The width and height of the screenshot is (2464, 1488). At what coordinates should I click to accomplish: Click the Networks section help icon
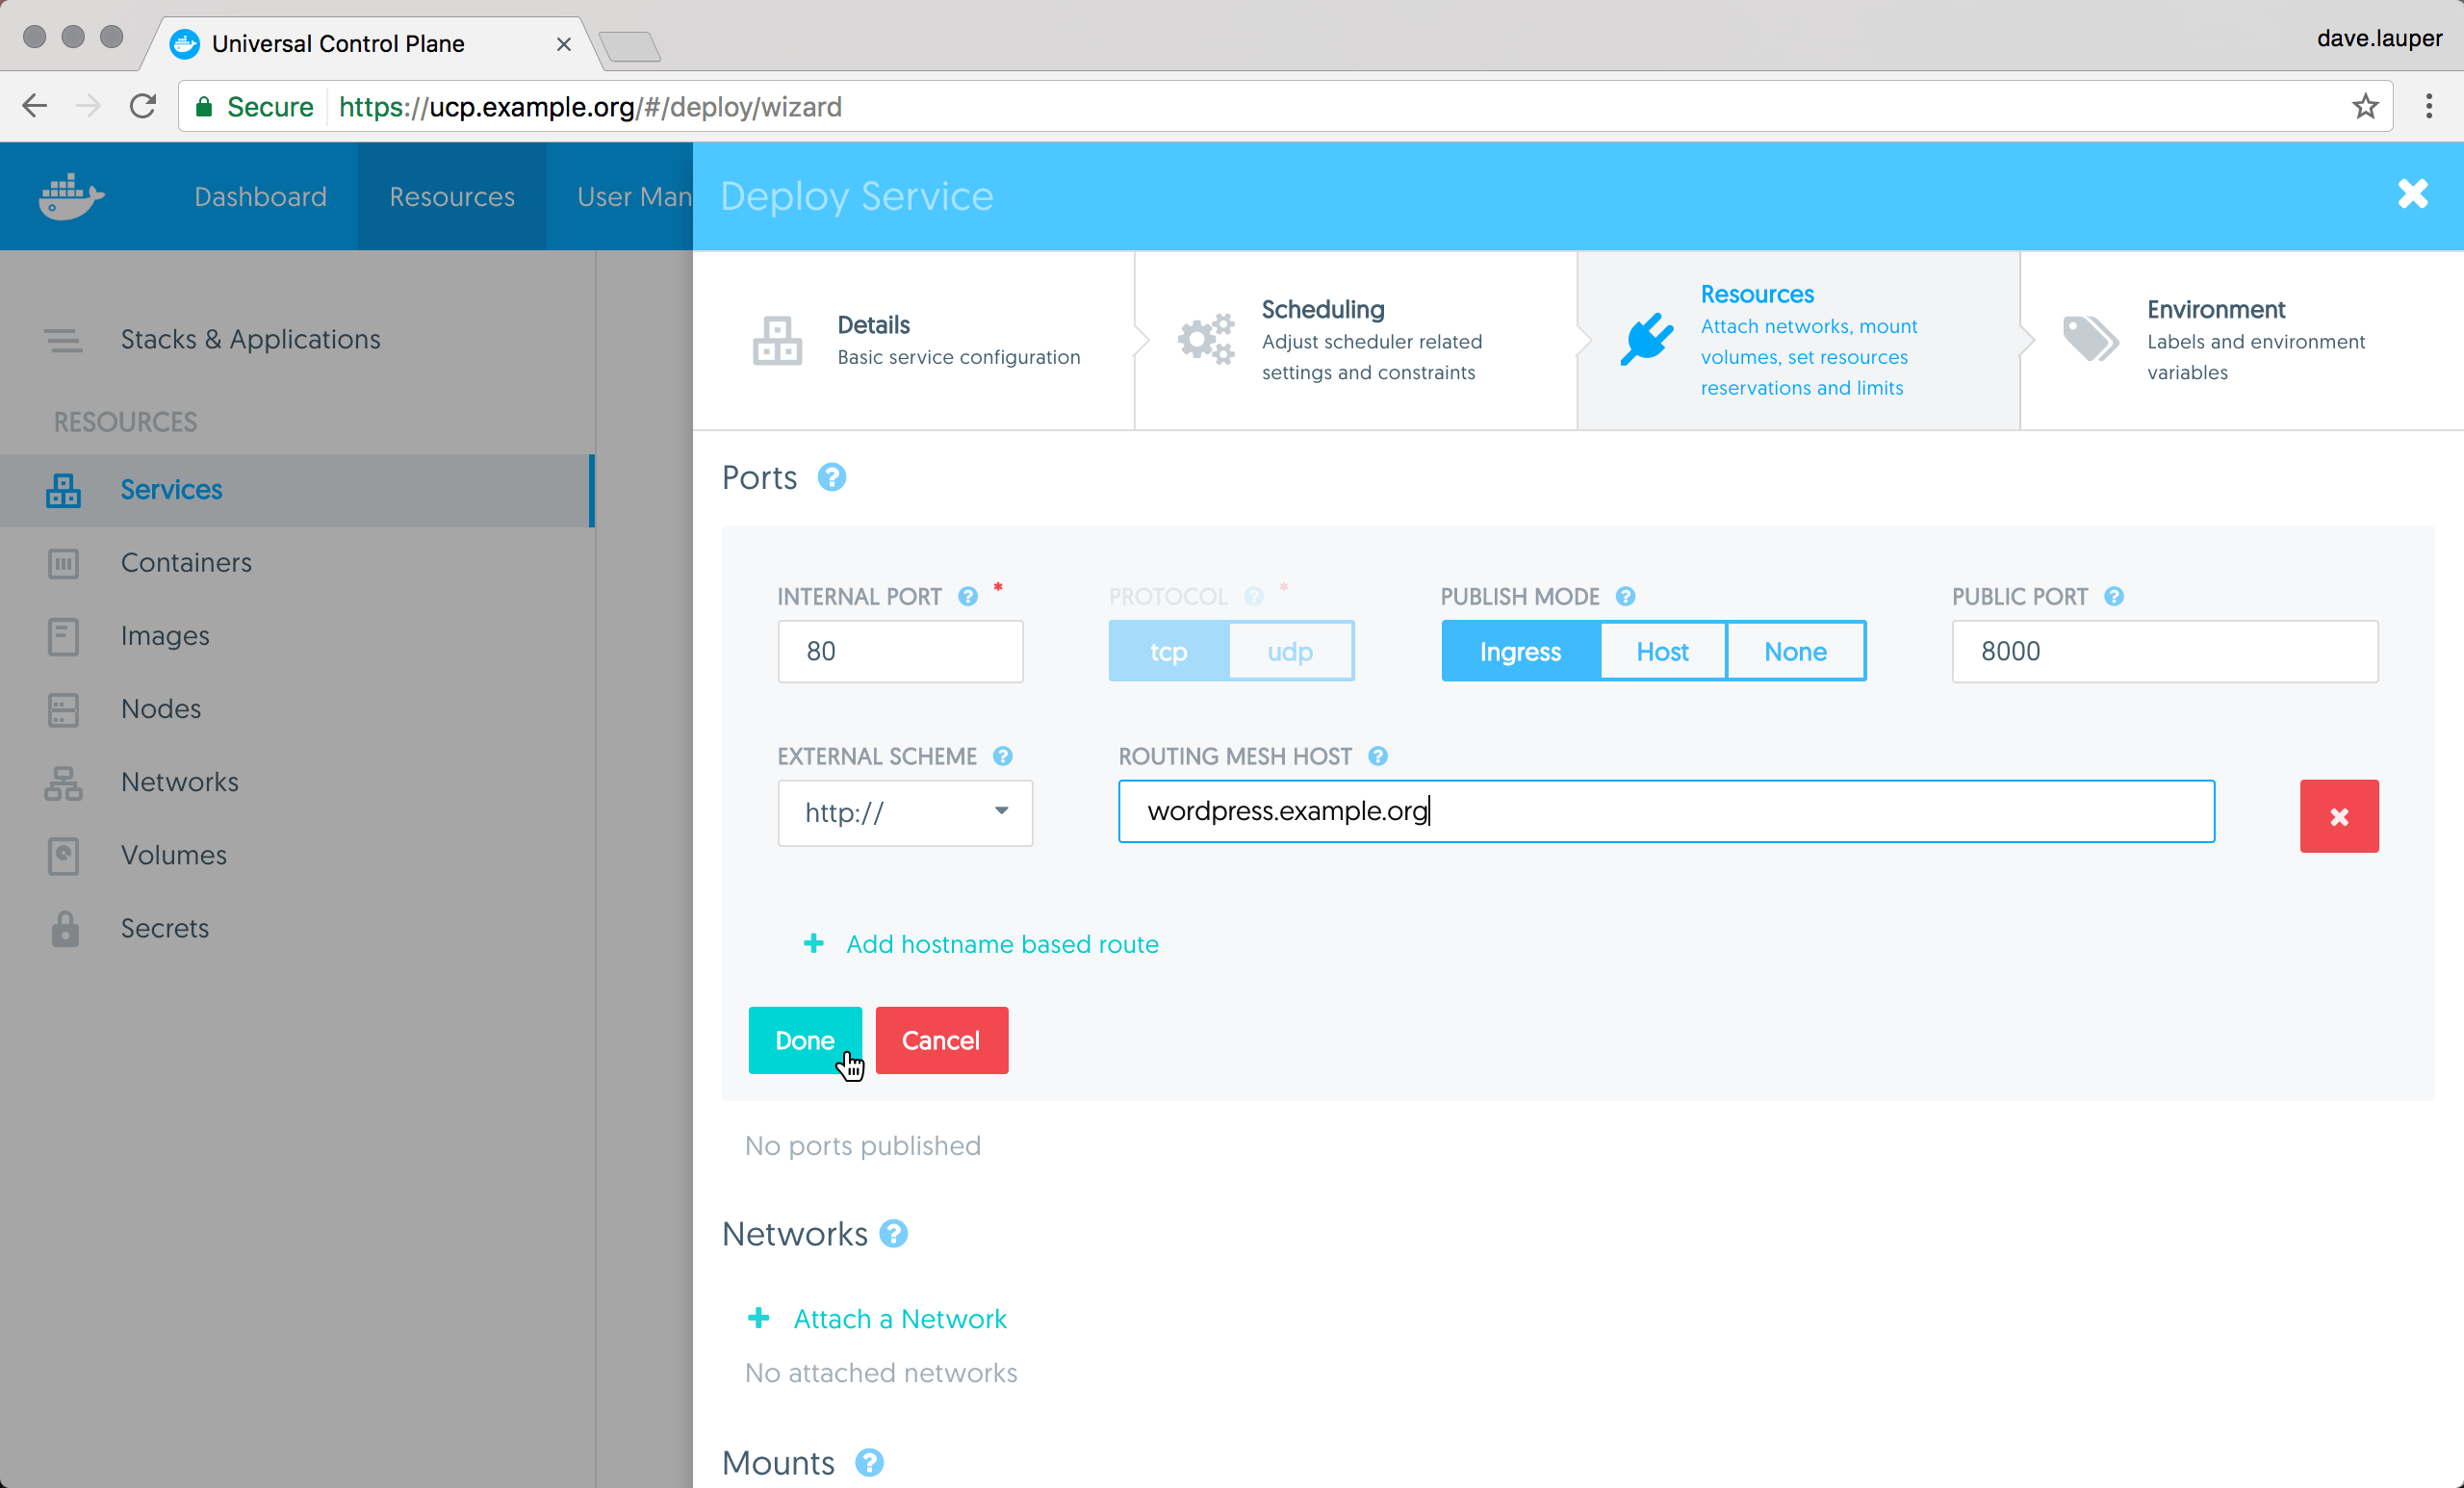click(893, 1234)
